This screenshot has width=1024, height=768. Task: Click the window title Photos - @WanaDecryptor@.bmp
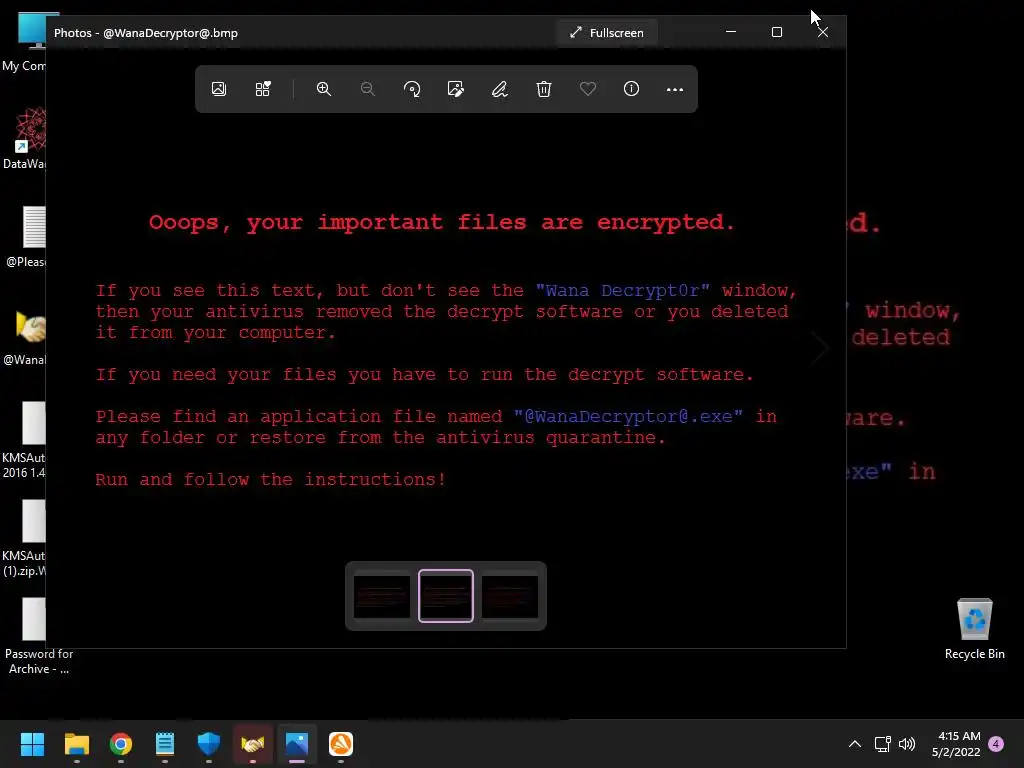tap(146, 33)
